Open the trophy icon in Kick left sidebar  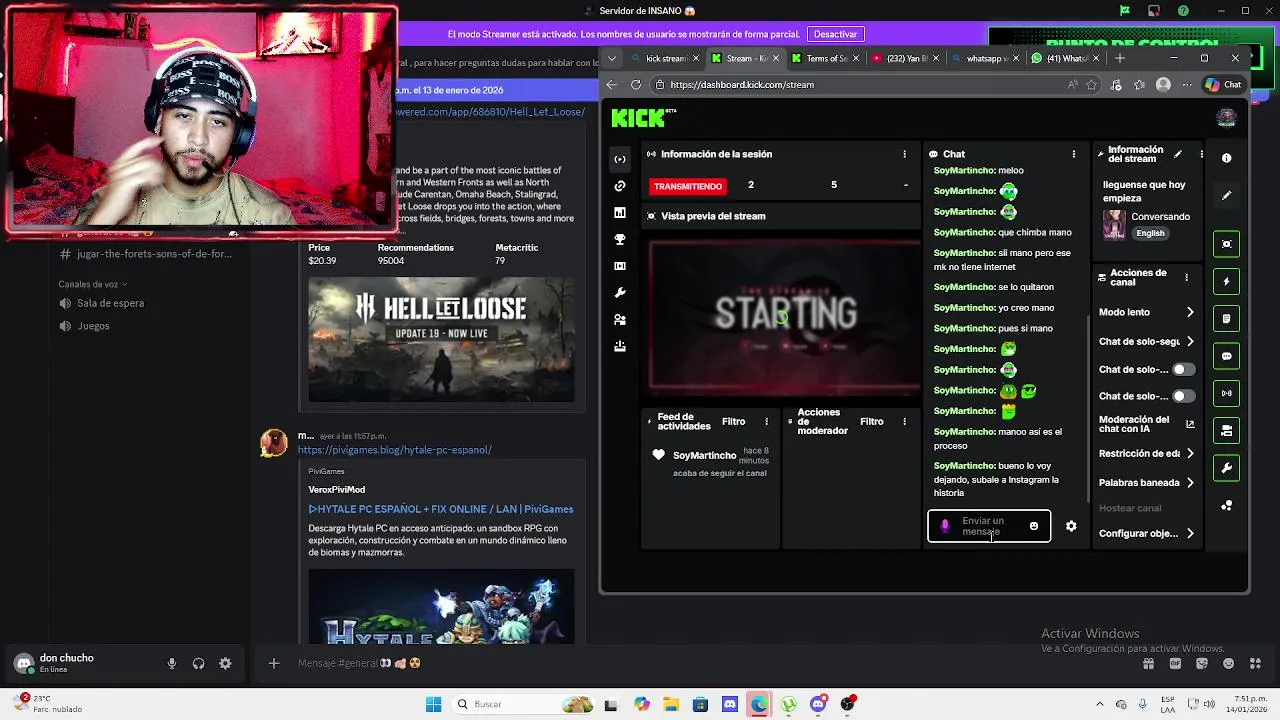tap(620, 240)
